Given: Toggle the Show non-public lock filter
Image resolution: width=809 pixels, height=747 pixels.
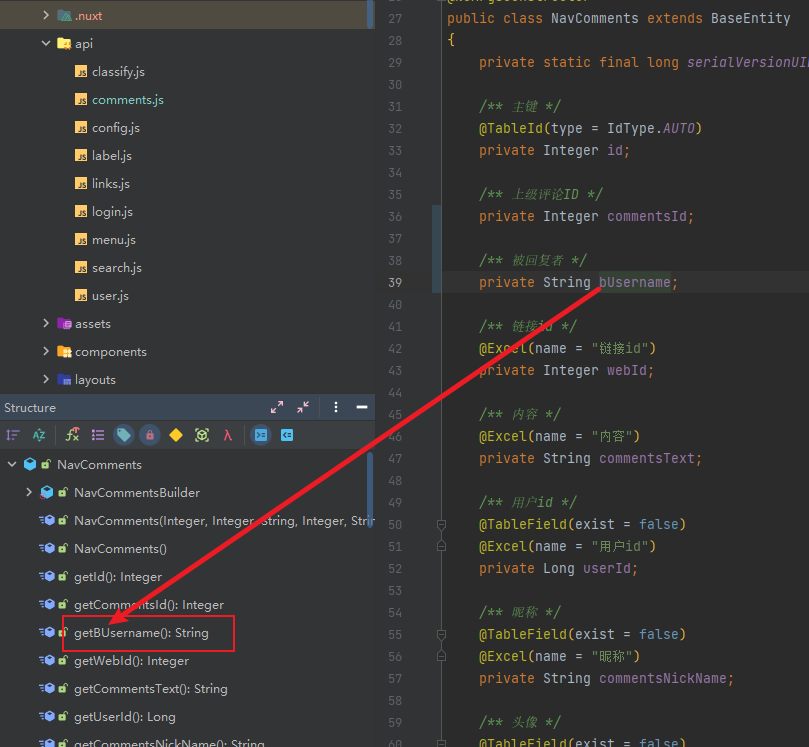Looking at the screenshot, I should [x=149, y=435].
